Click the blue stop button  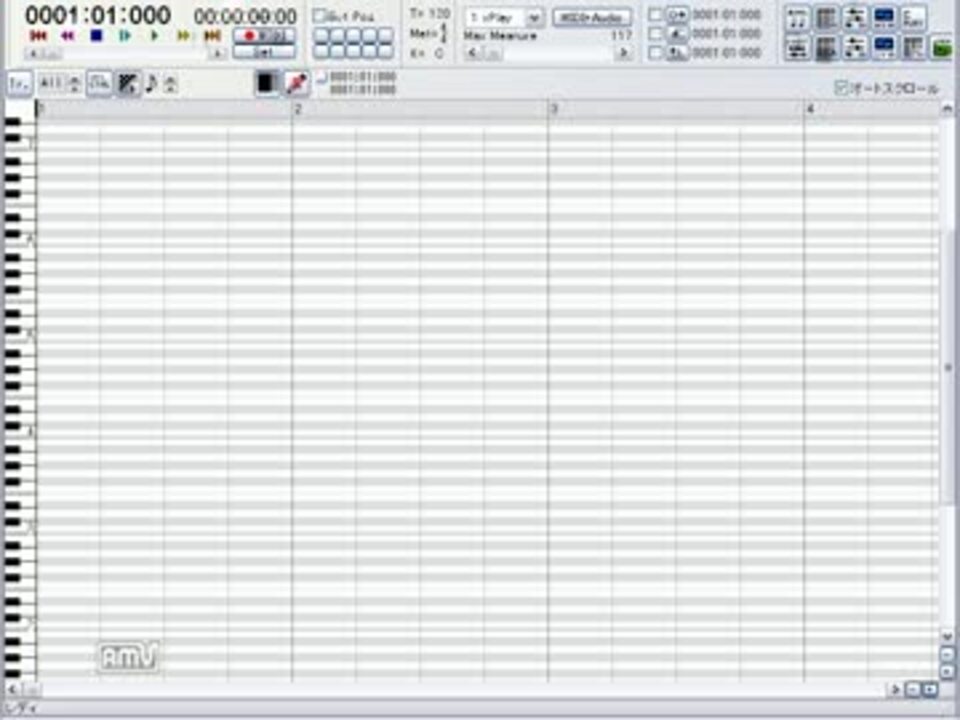click(x=96, y=36)
